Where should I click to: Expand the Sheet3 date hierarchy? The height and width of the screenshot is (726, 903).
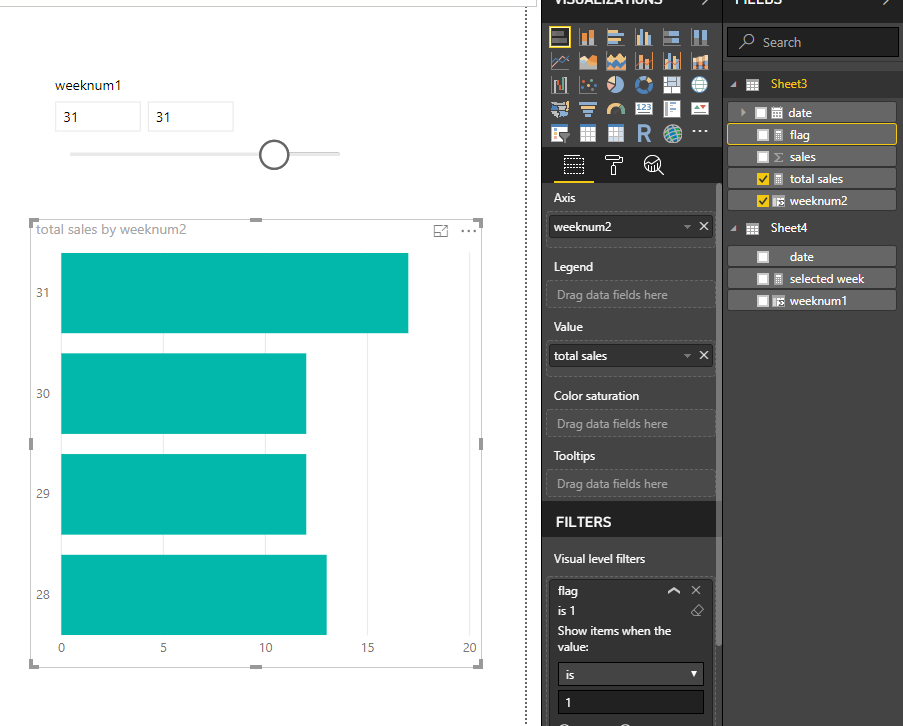coord(743,113)
